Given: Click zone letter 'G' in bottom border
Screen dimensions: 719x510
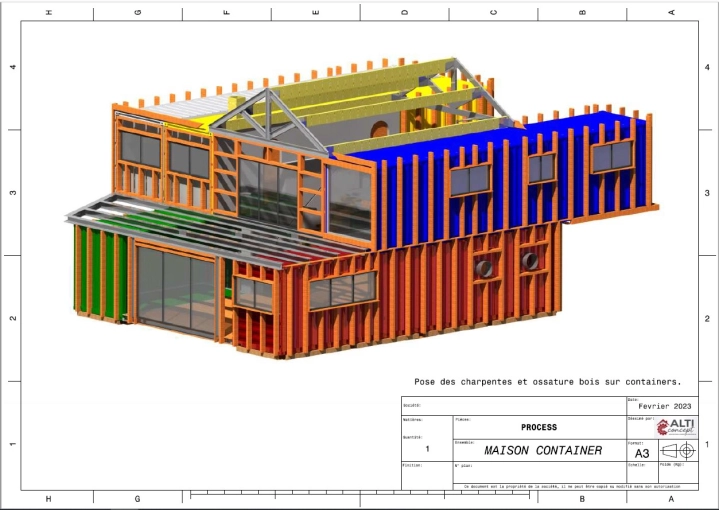Looking at the screenshot, I should click(138, 499).
